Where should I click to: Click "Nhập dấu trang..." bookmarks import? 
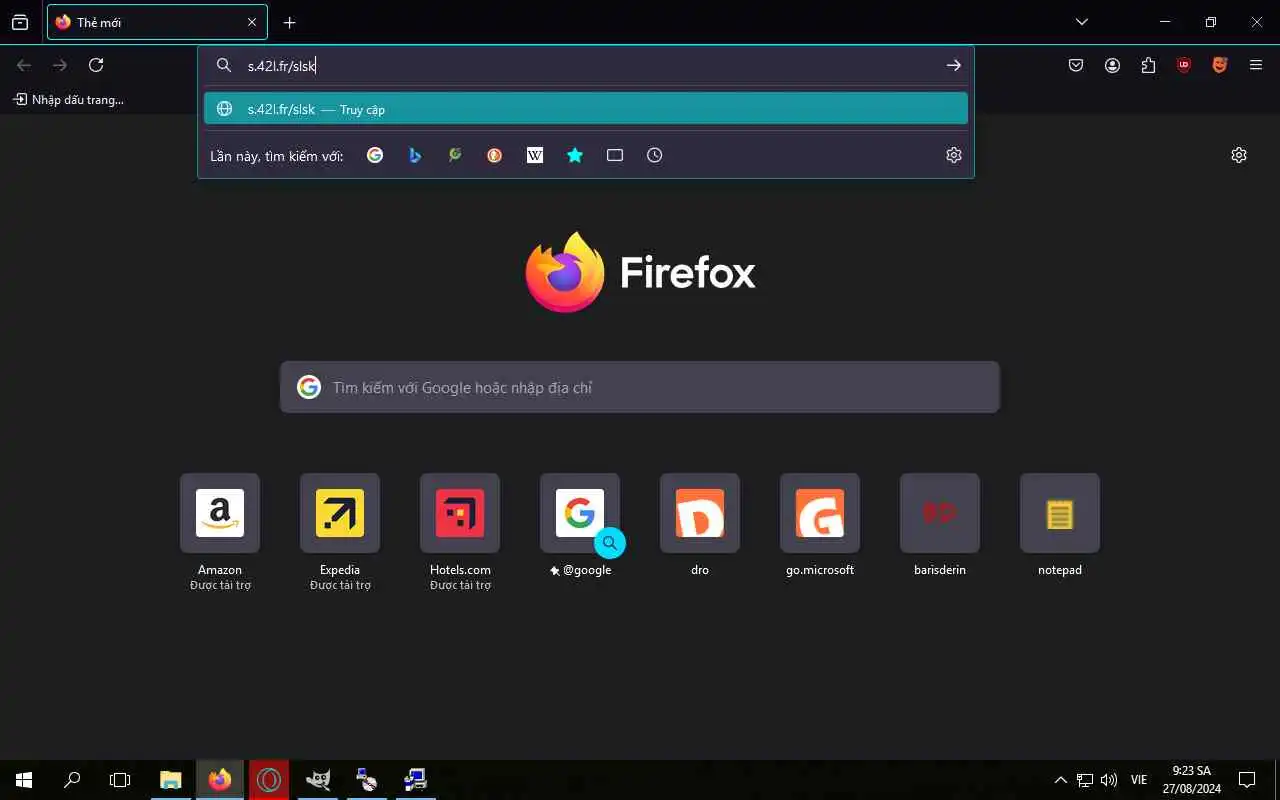(69, 100)
